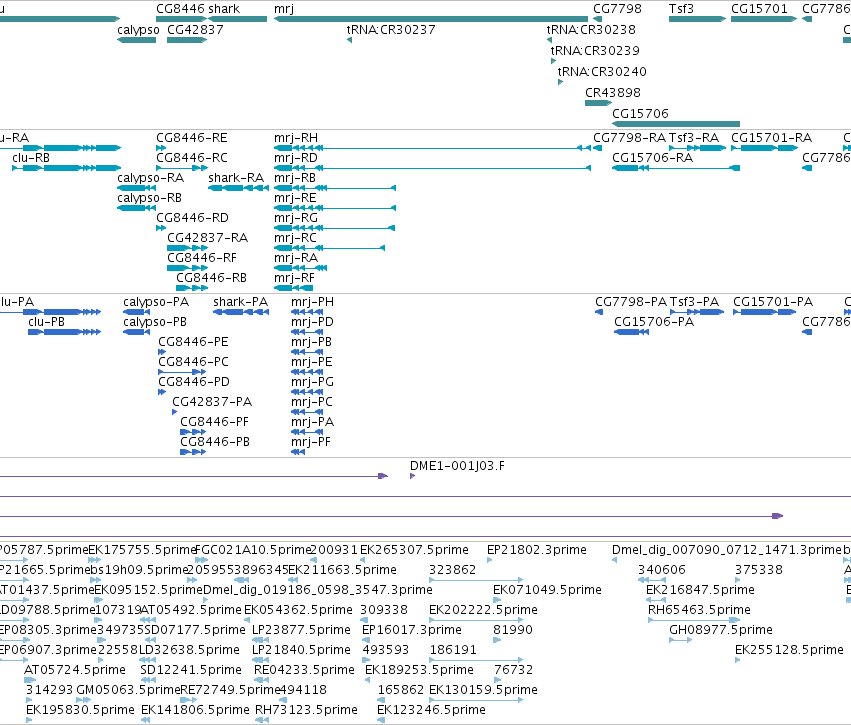Image resolution: width=851 pixels, height=725 pixels.
Task: Select protein shark-PA
Action: pos(241,311)
